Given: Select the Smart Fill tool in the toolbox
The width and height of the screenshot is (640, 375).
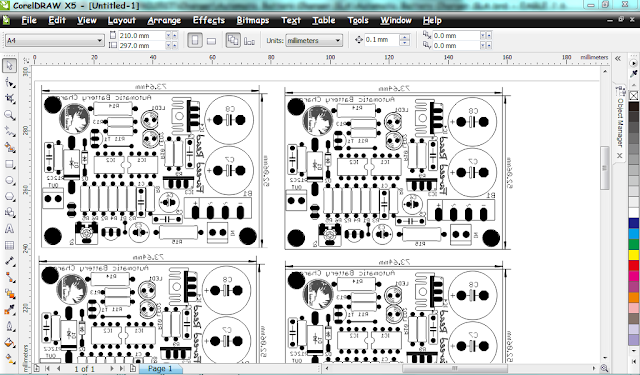Looking at the screenshot, I should (x=9, y=148).
